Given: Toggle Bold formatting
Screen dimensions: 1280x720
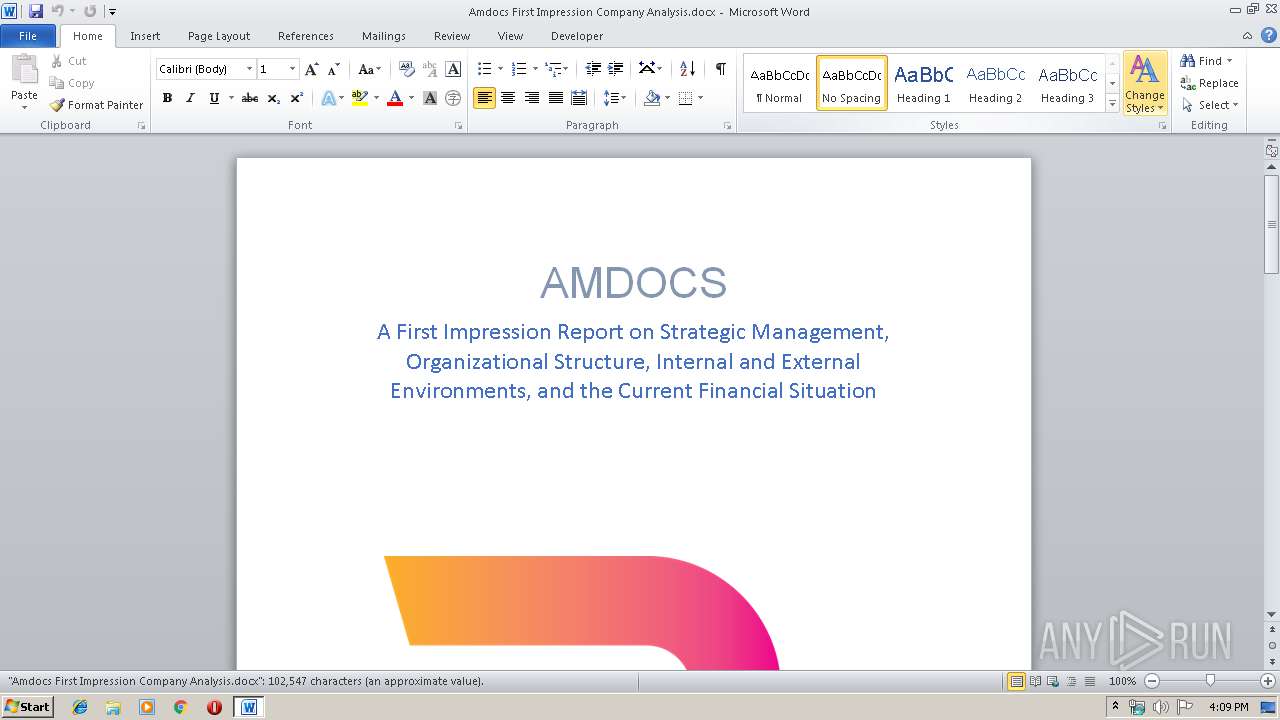Looking at the screenshot, I should pyautogui.click(x=167, y=98).
